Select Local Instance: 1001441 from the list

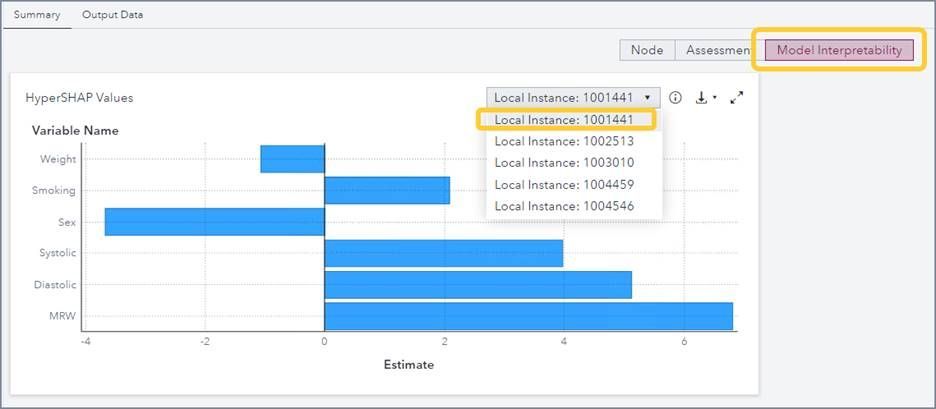565,120
